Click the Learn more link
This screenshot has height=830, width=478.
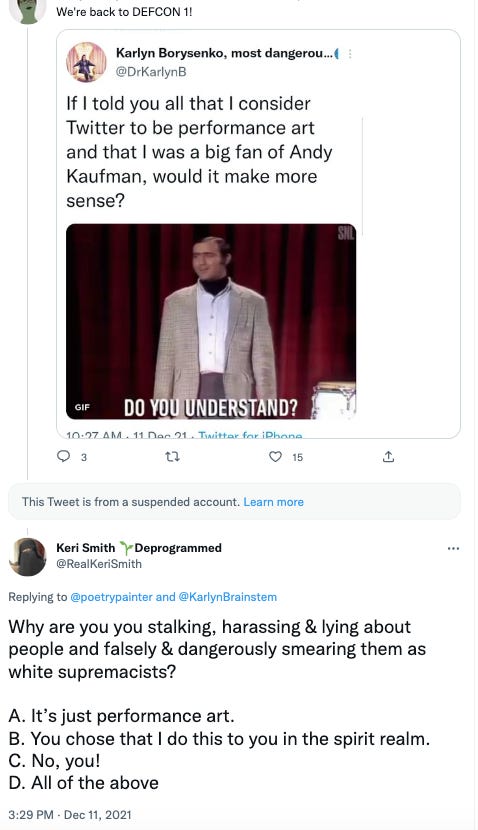click(274, 502)
